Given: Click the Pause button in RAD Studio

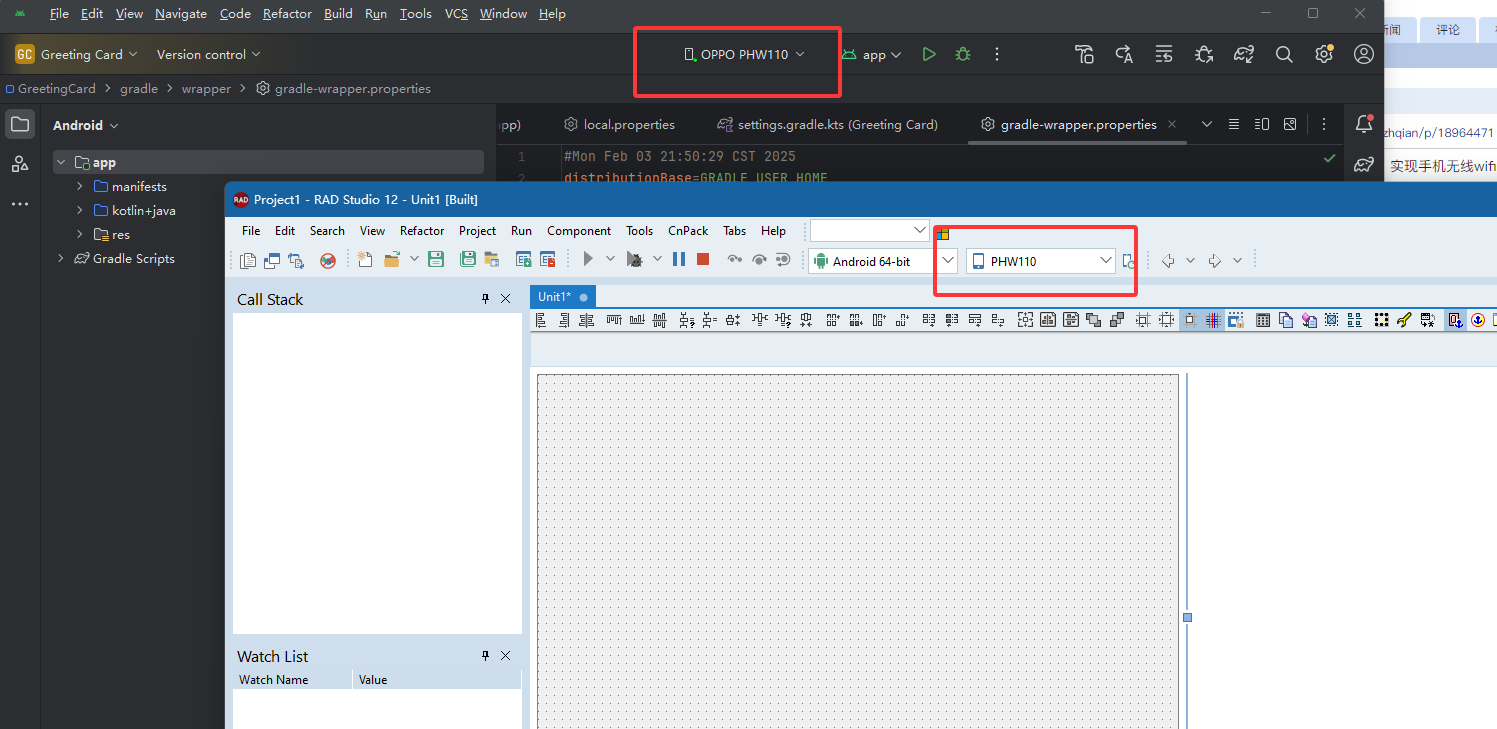Looking at the screenshot, I should pyautogui.click(x=679, y=259).
